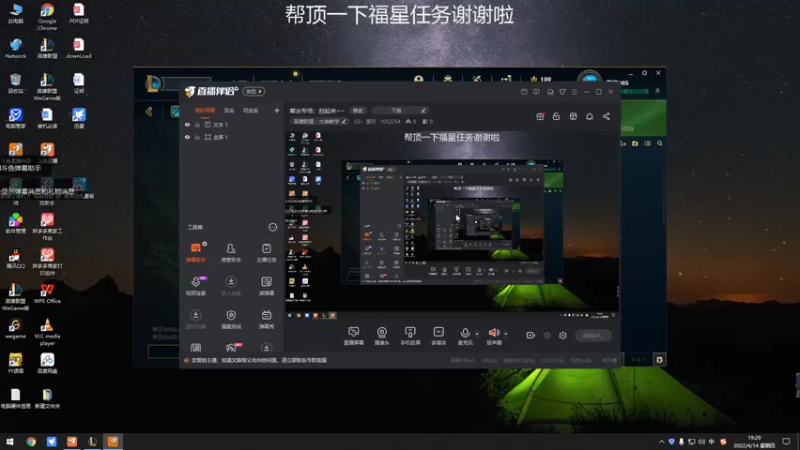The width and height of the screenshot is (800, 450).
Task: Open the 弹幕秀 tool
Action: [266, 319]
